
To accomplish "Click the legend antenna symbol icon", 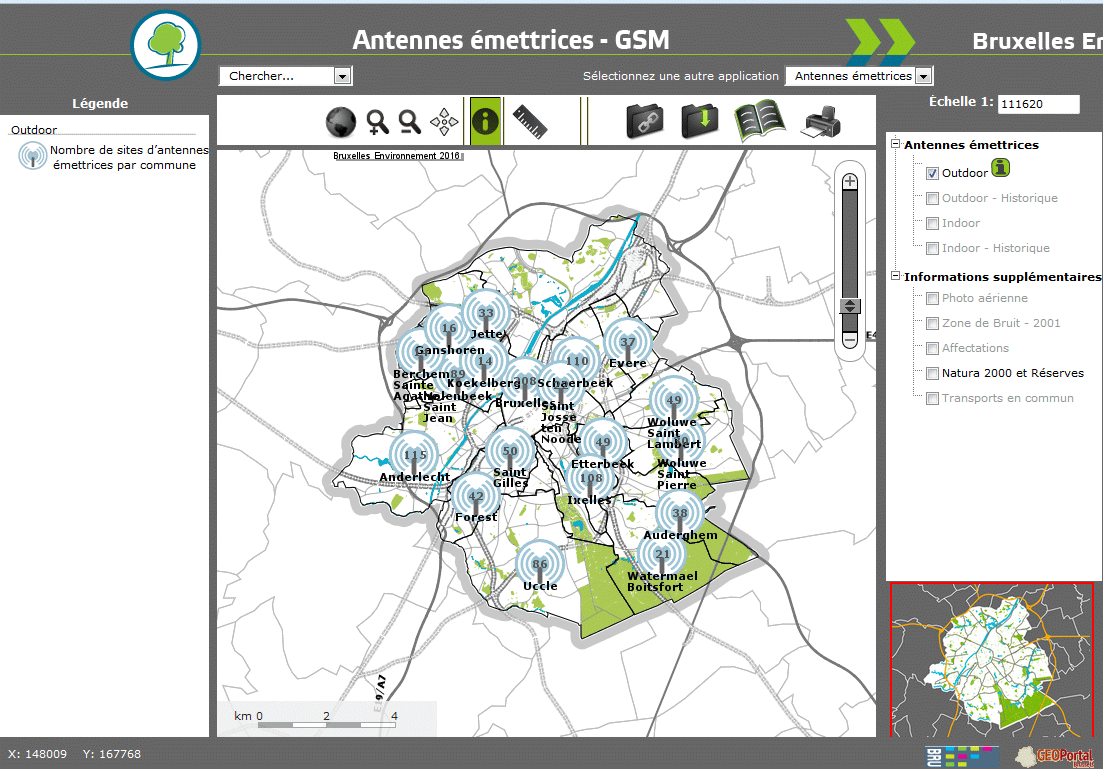I will [x=32, y=156].
